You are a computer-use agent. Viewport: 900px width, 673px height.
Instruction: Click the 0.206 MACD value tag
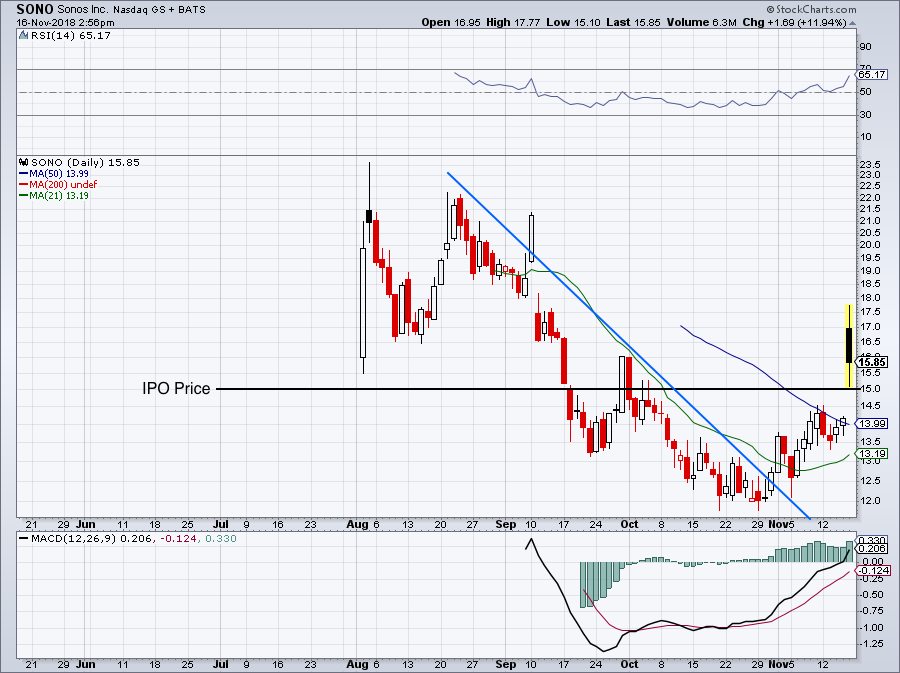[872, 549]
